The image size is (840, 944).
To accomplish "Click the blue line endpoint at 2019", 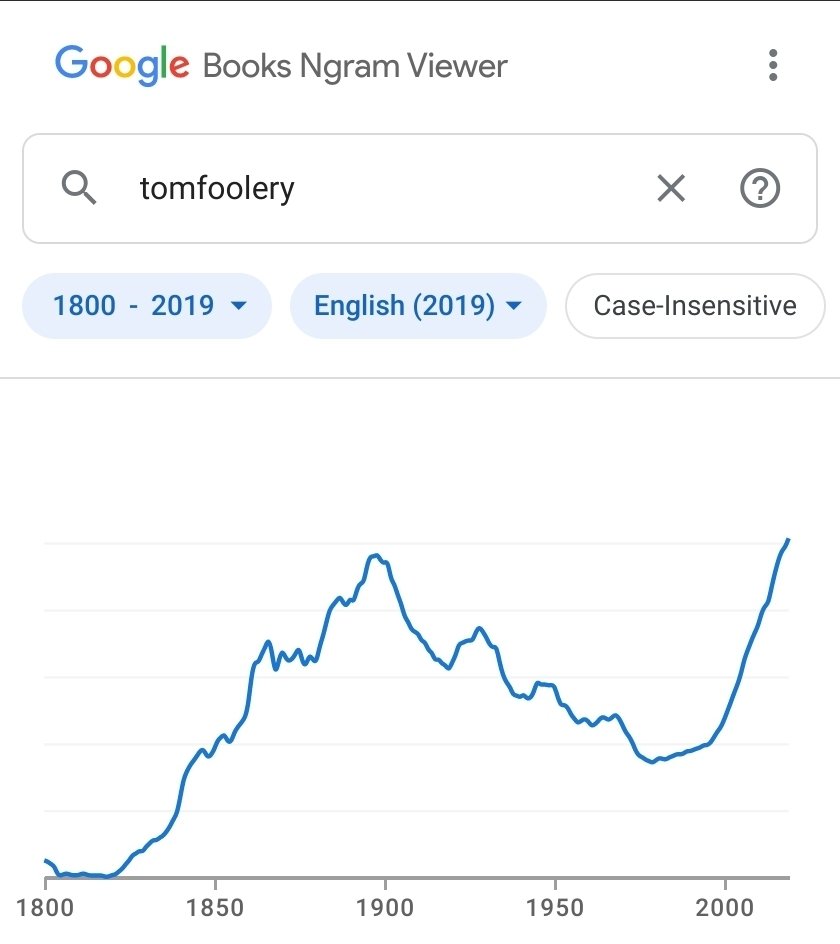I will [x=788, y=539].
